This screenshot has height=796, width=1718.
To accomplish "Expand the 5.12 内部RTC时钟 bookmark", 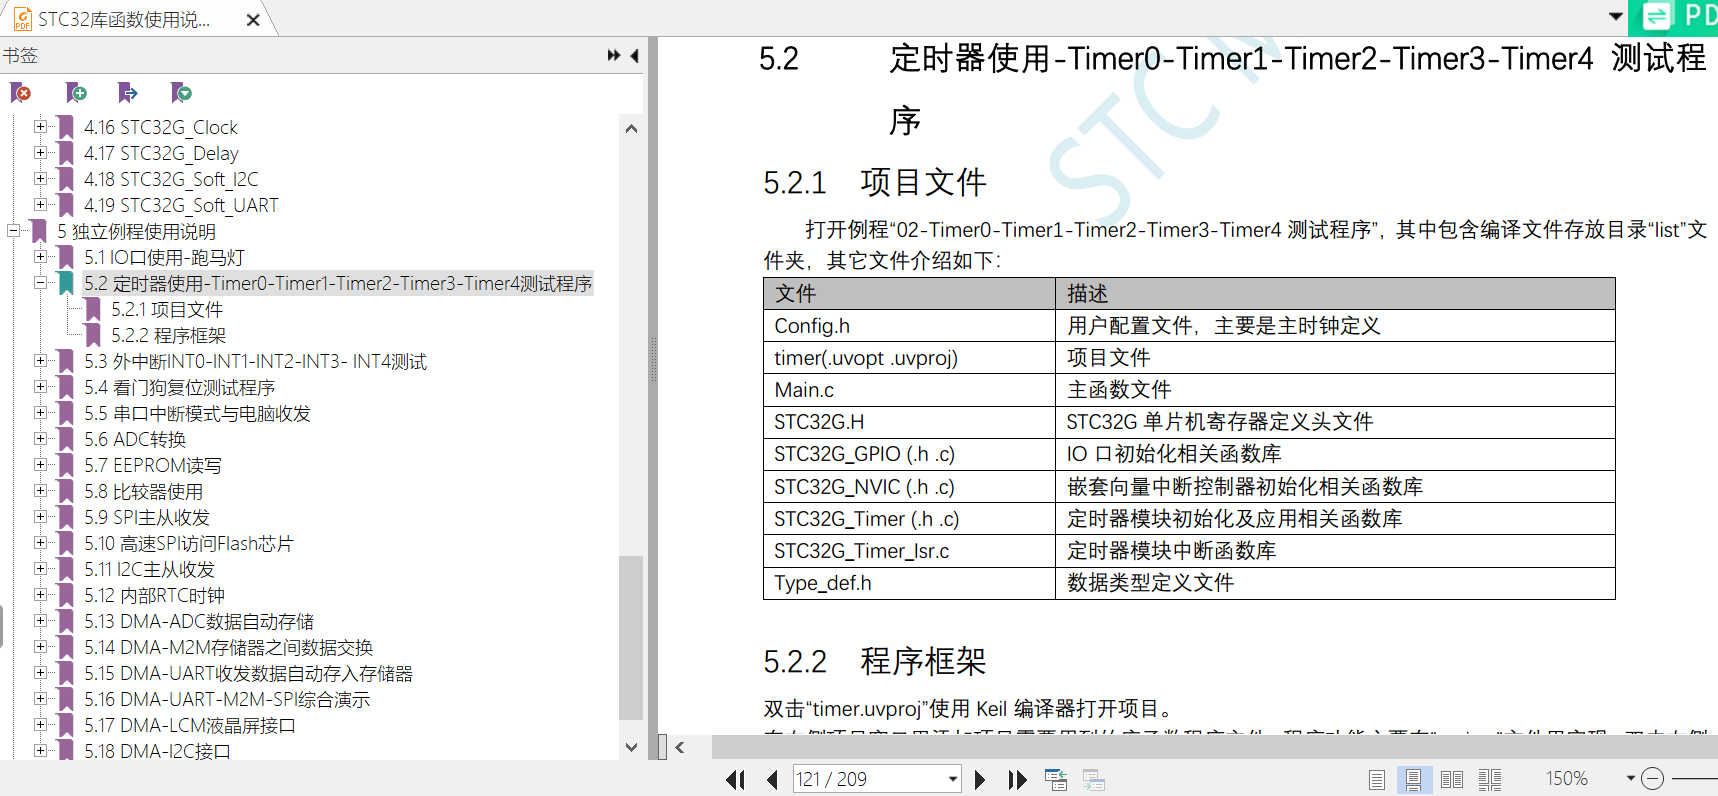I will pos(40,595).
